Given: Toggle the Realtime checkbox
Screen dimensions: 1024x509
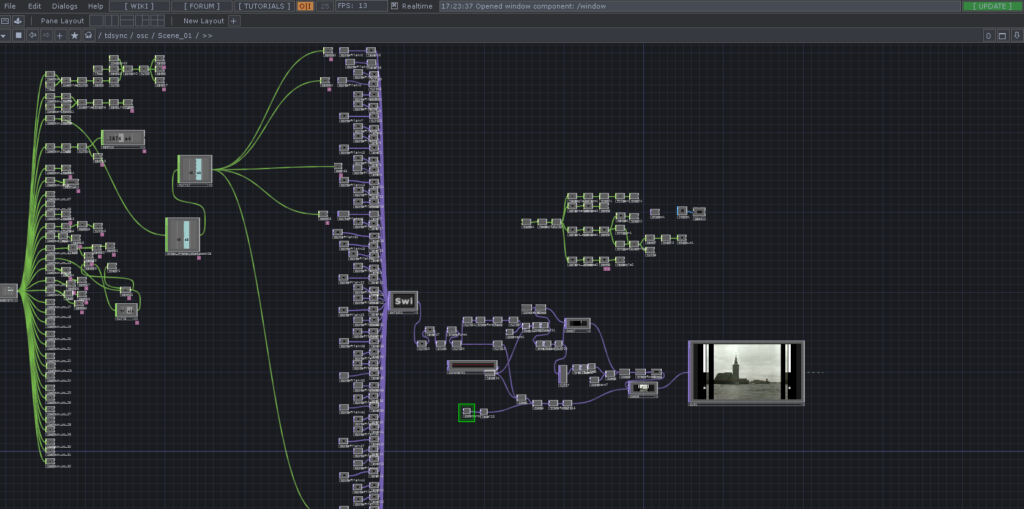Looking at the screenshot, I should [x=395, y=6].
